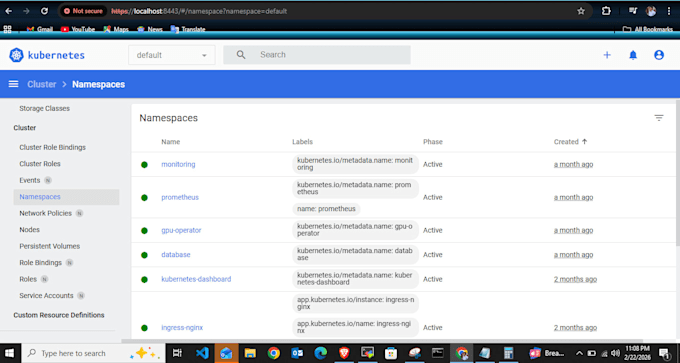Sort by the Created column header
680x363 pixels.
click(x=570, y=142)
